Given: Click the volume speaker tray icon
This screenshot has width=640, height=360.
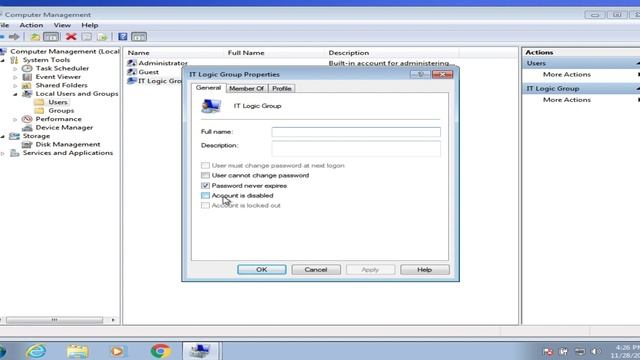Looking at the screenshot, I should (596, 351).
